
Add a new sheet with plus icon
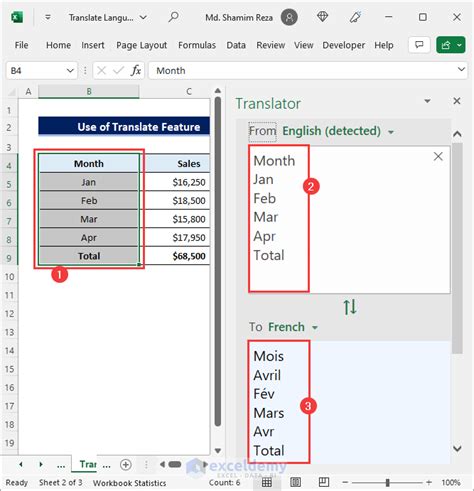coord(126,465)
